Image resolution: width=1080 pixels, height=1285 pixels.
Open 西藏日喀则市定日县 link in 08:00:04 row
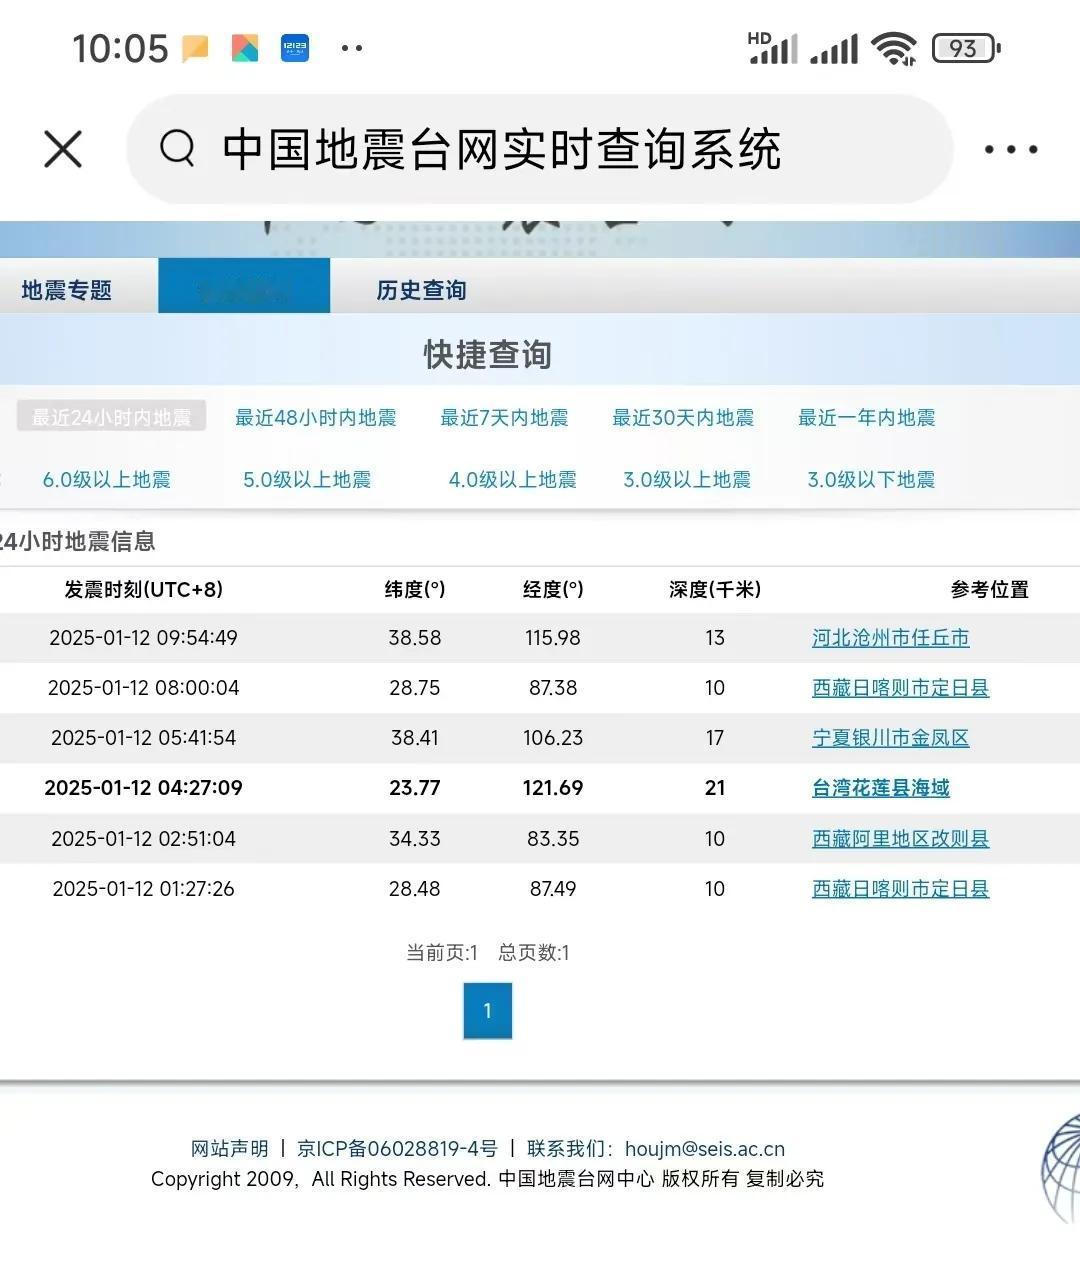(x=900, y=688)
